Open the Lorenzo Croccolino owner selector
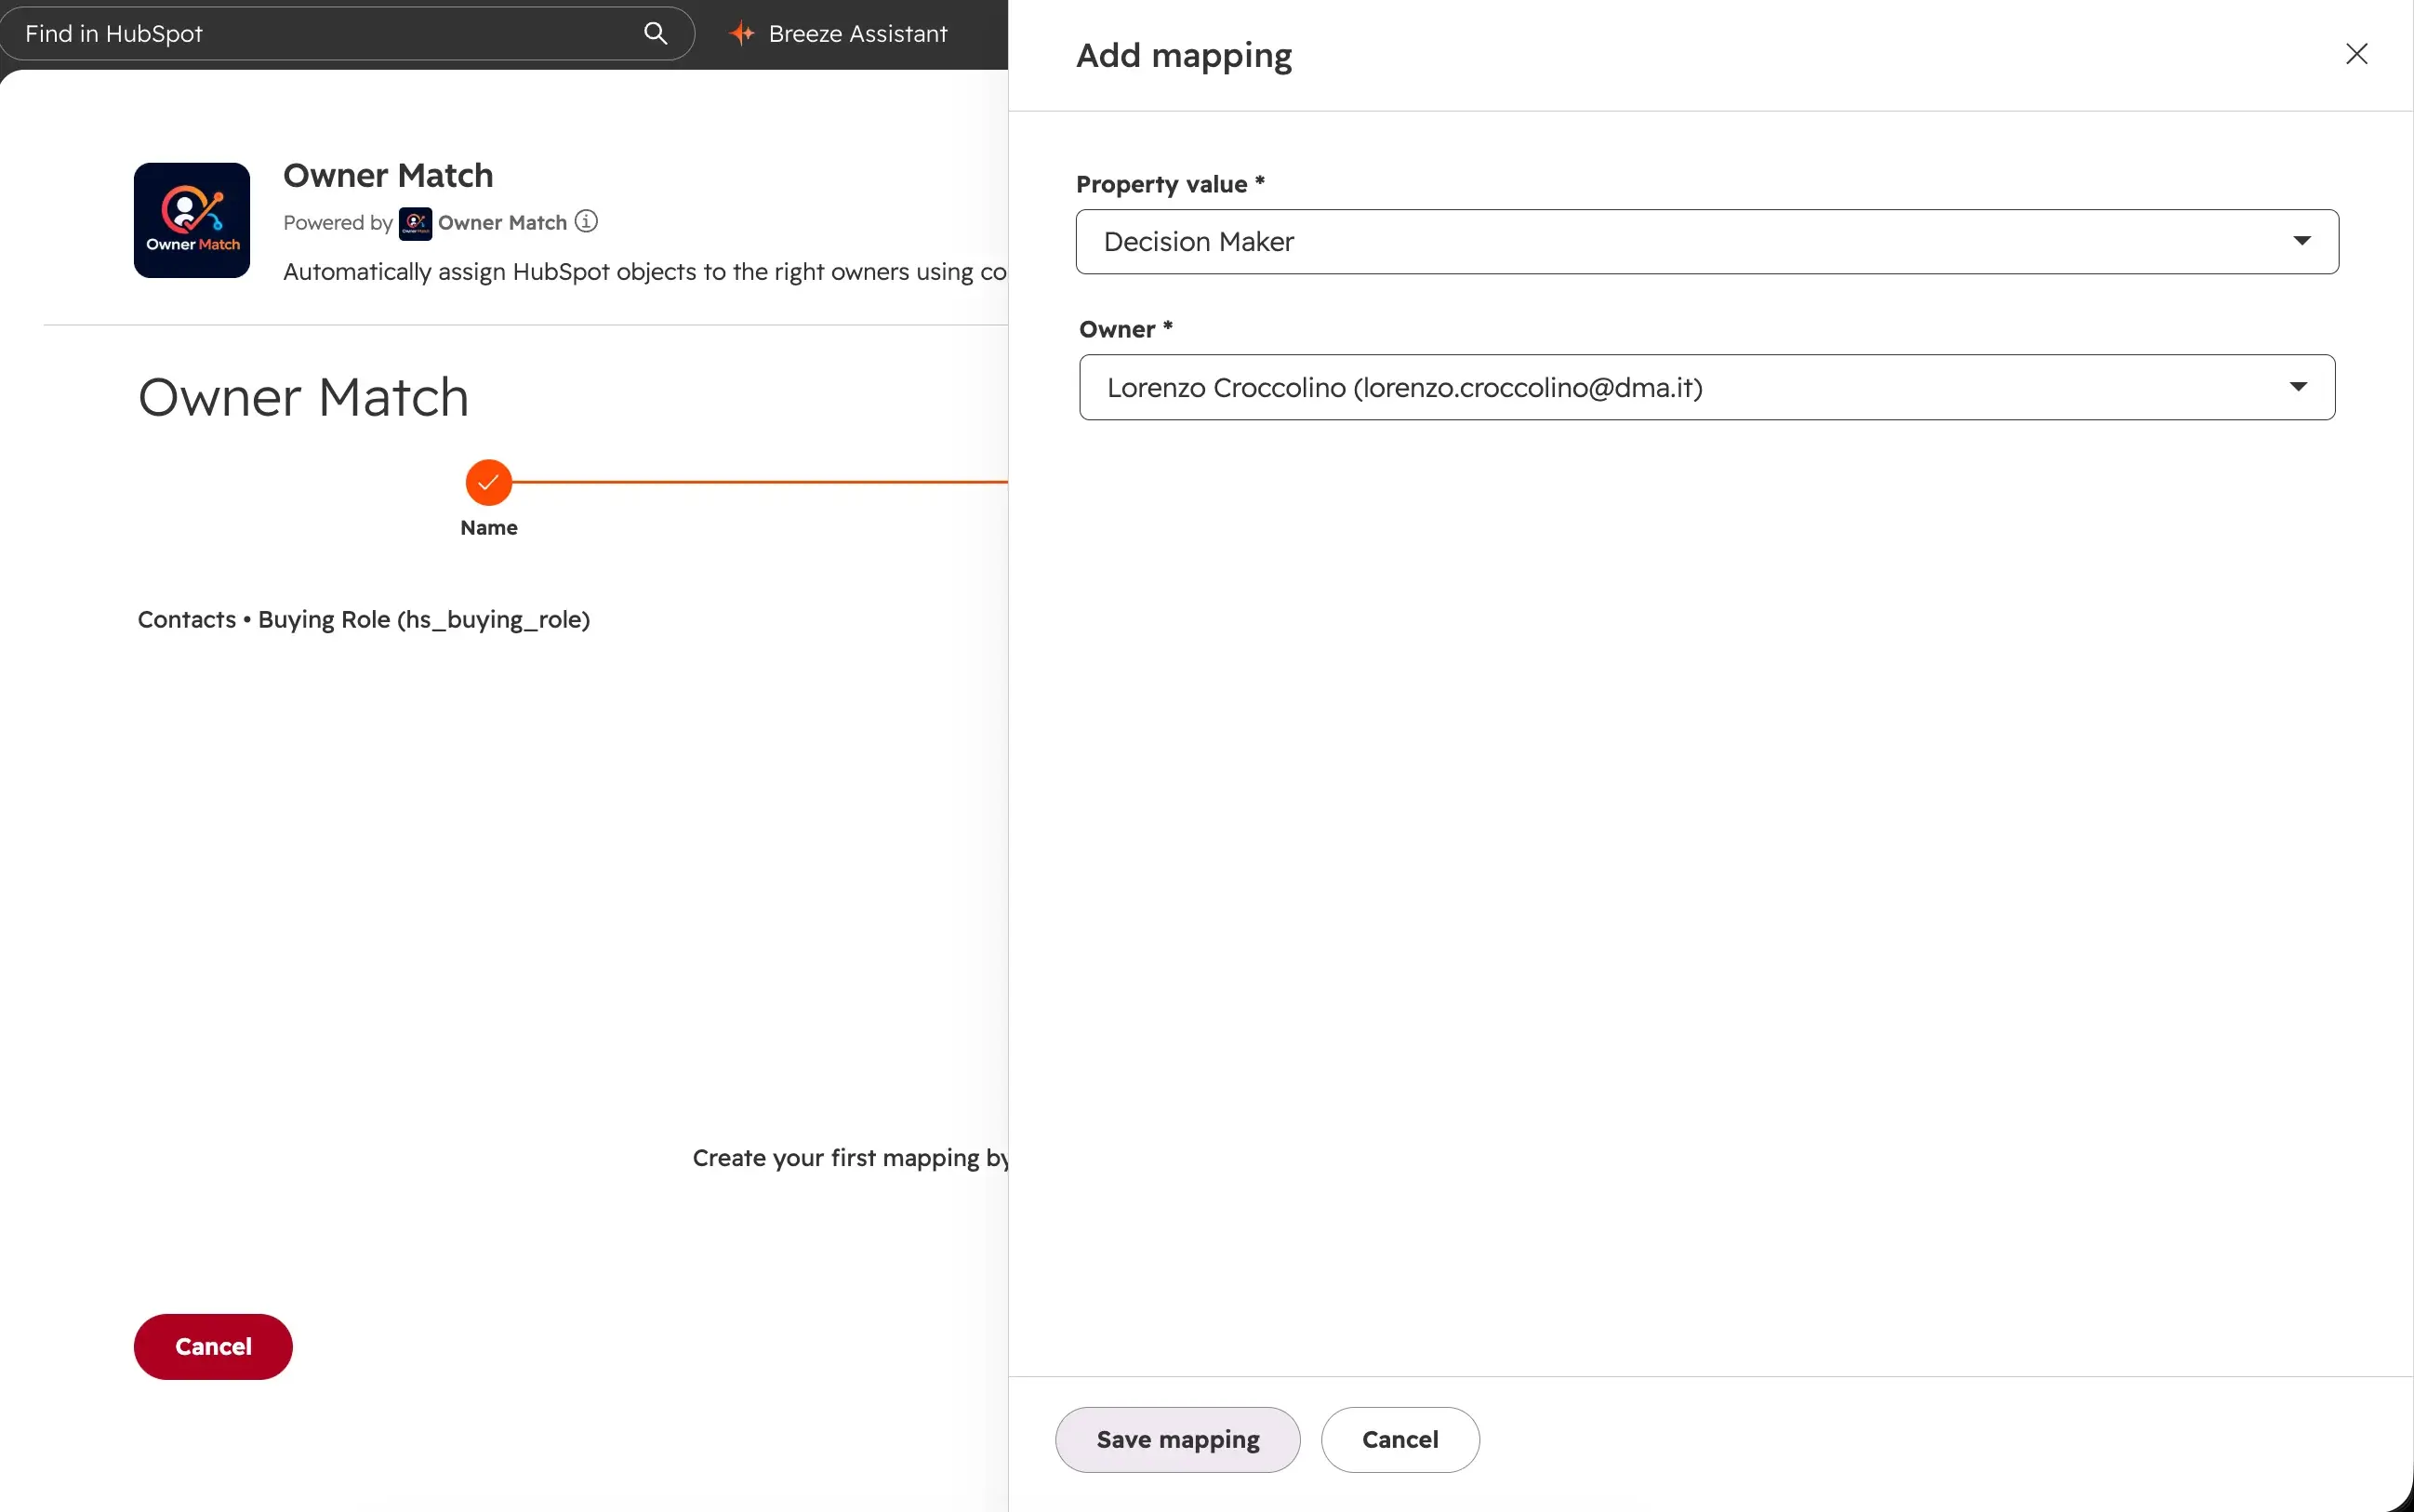This screenshot has height=1512, width=2414. coord(1707,387)
